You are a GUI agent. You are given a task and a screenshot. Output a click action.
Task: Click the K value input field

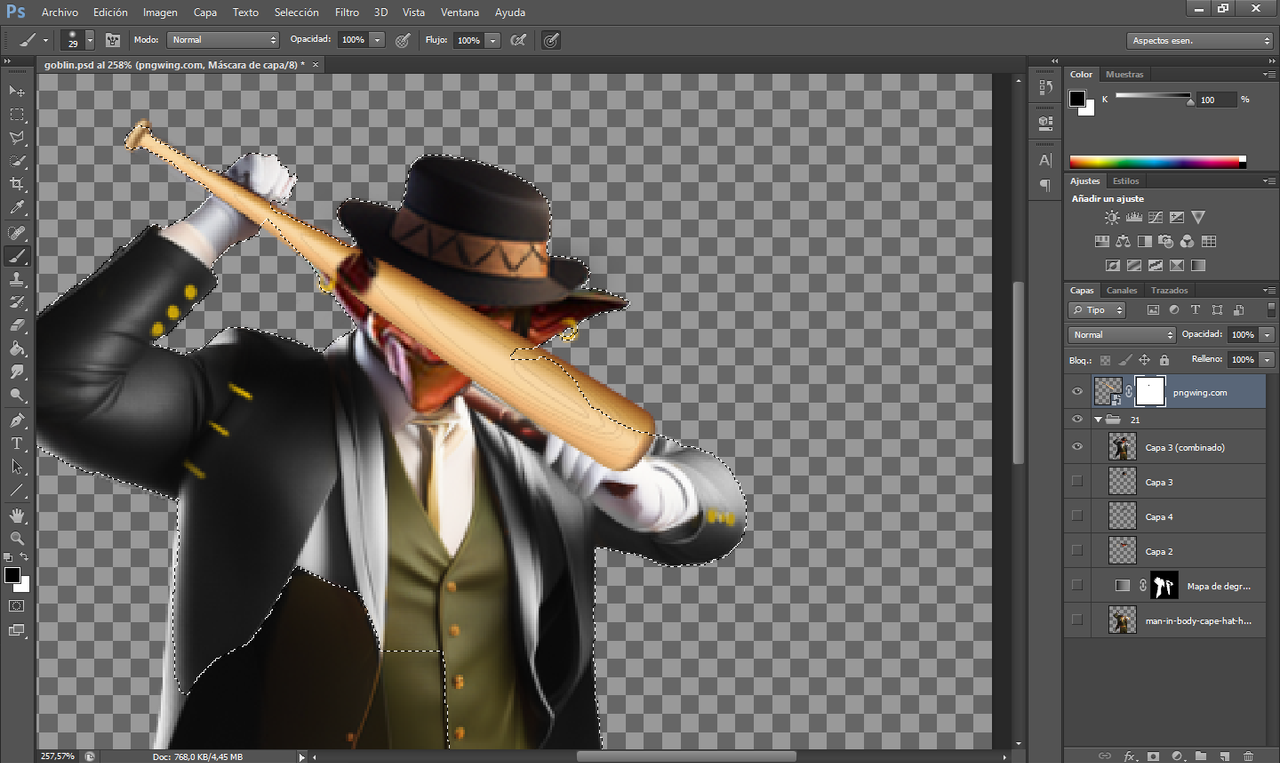click(x=1216, y=100)
